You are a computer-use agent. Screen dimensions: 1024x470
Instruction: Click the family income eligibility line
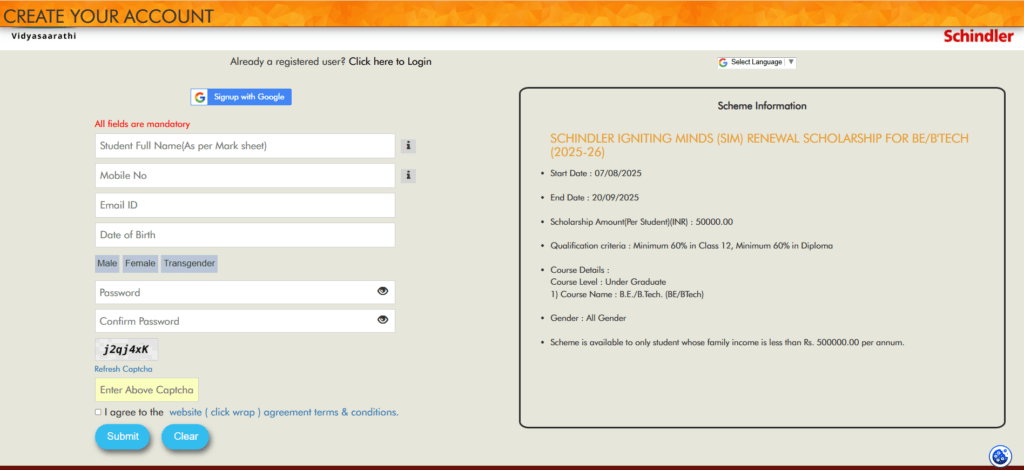(x=727, y=343)
